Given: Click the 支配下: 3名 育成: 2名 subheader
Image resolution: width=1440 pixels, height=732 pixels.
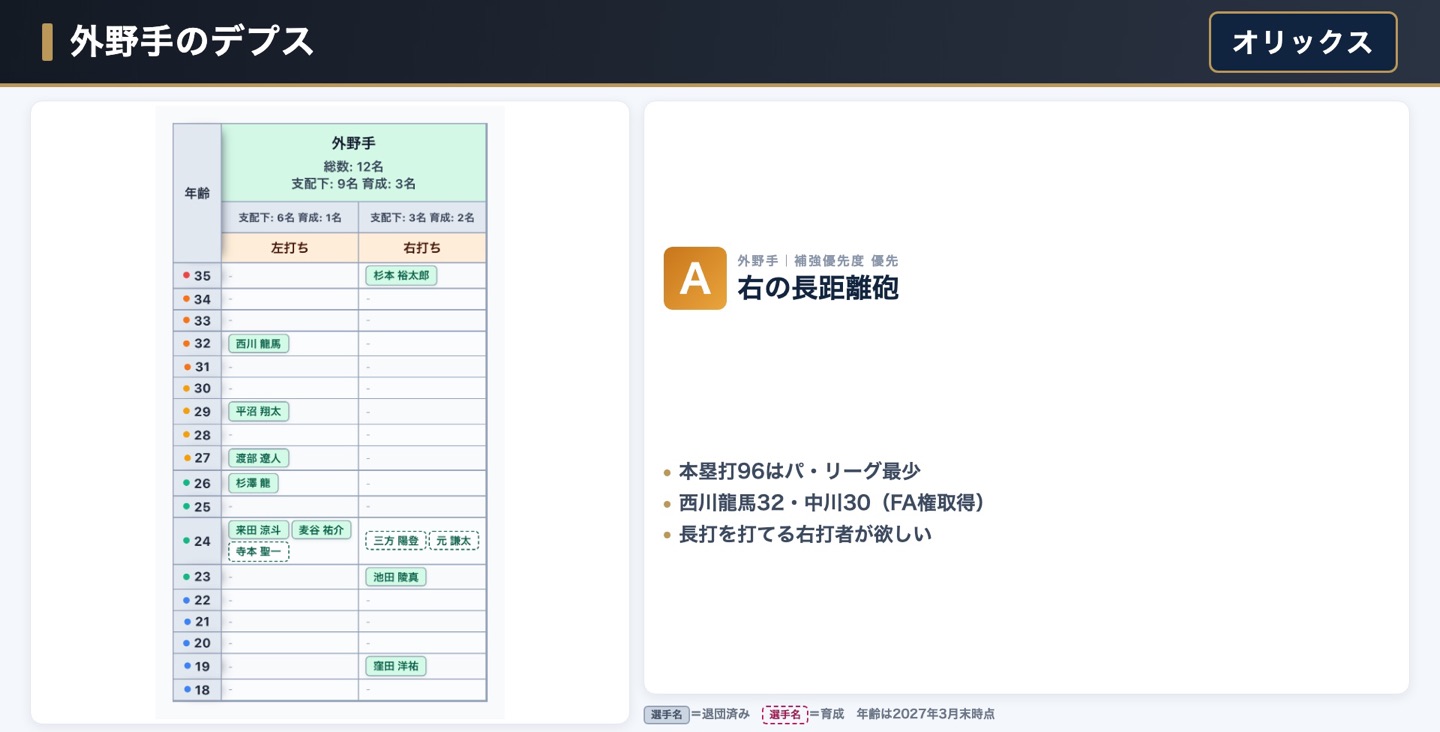Looking at the screenshot, I should click(x=422, y=218).
